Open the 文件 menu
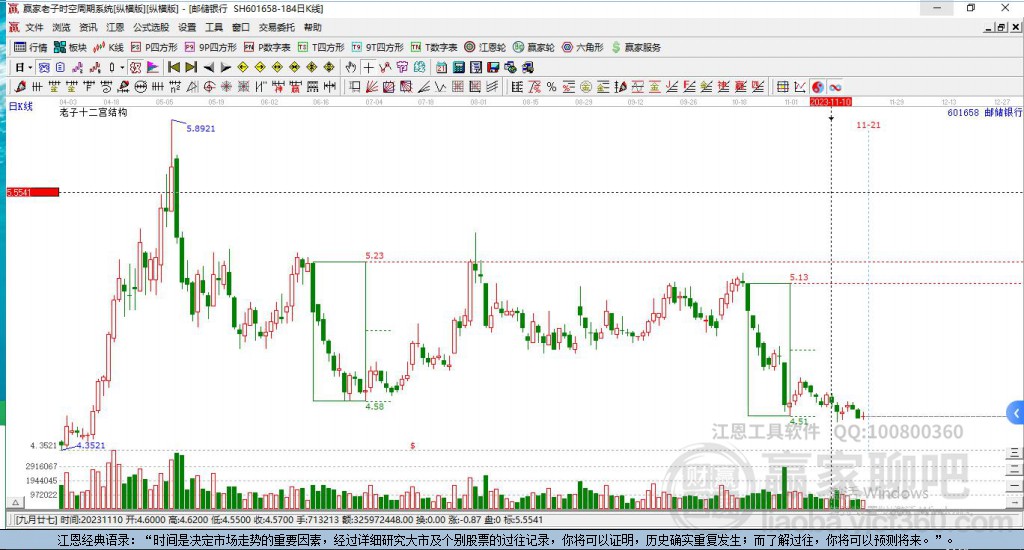 click(34, 27)
